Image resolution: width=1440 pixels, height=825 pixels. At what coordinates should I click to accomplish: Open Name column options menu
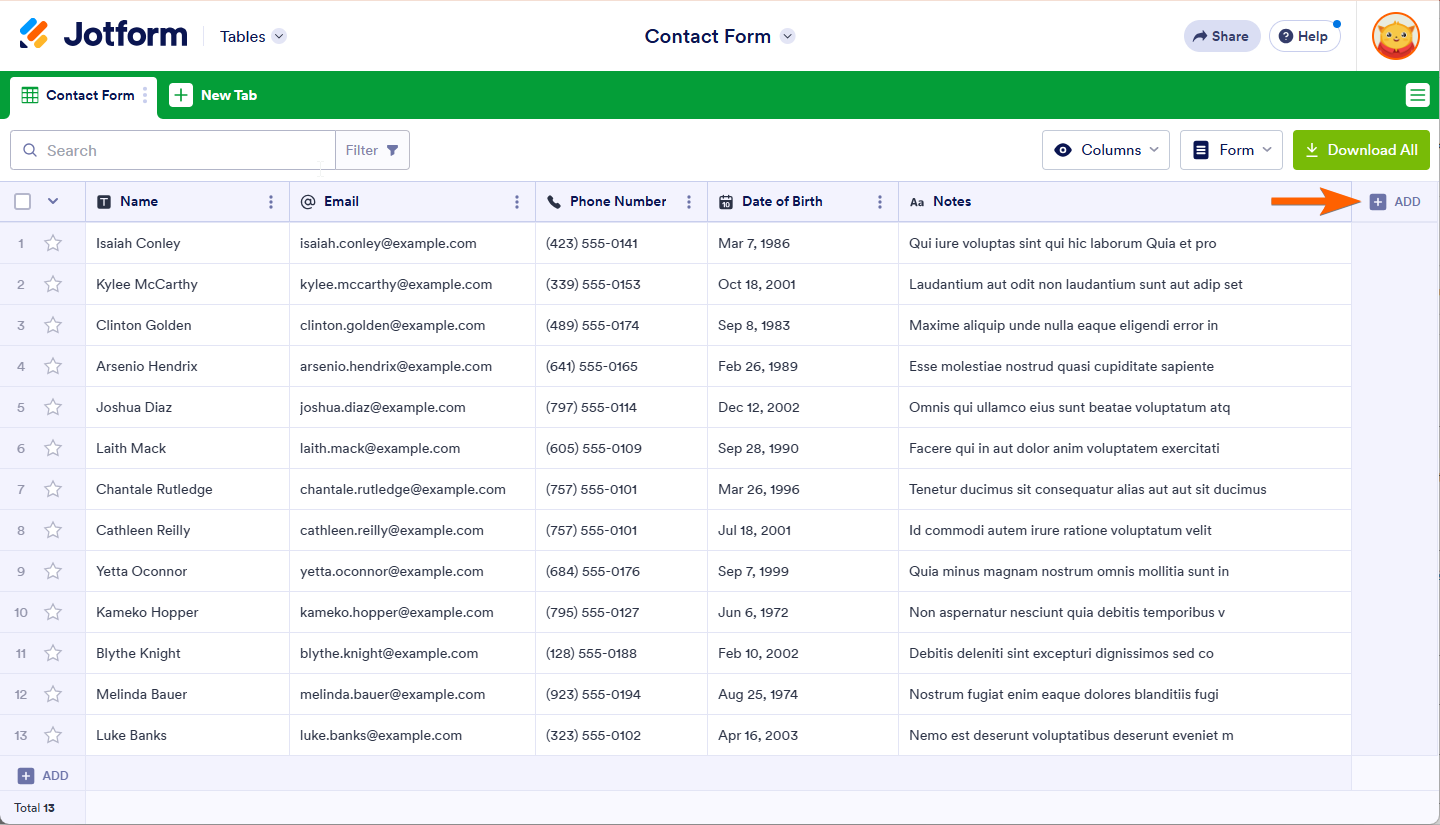(271, 202)
